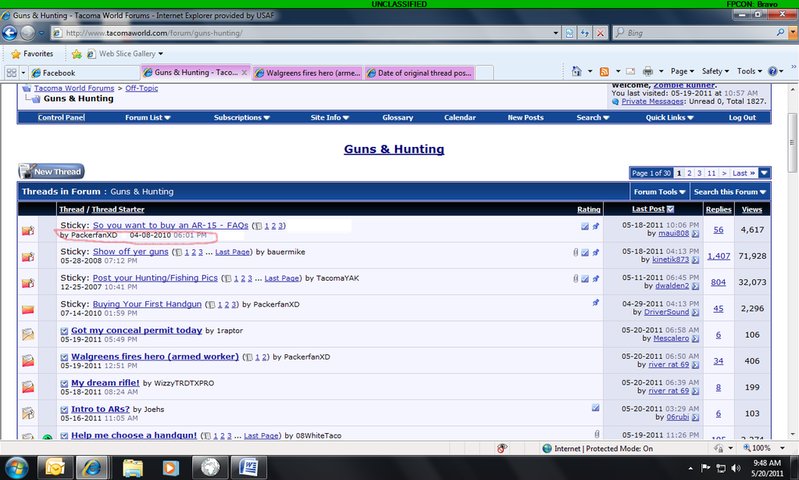Open the Forum Tools dropdown
The image size is (799, 480).
[x=659, y=192]
